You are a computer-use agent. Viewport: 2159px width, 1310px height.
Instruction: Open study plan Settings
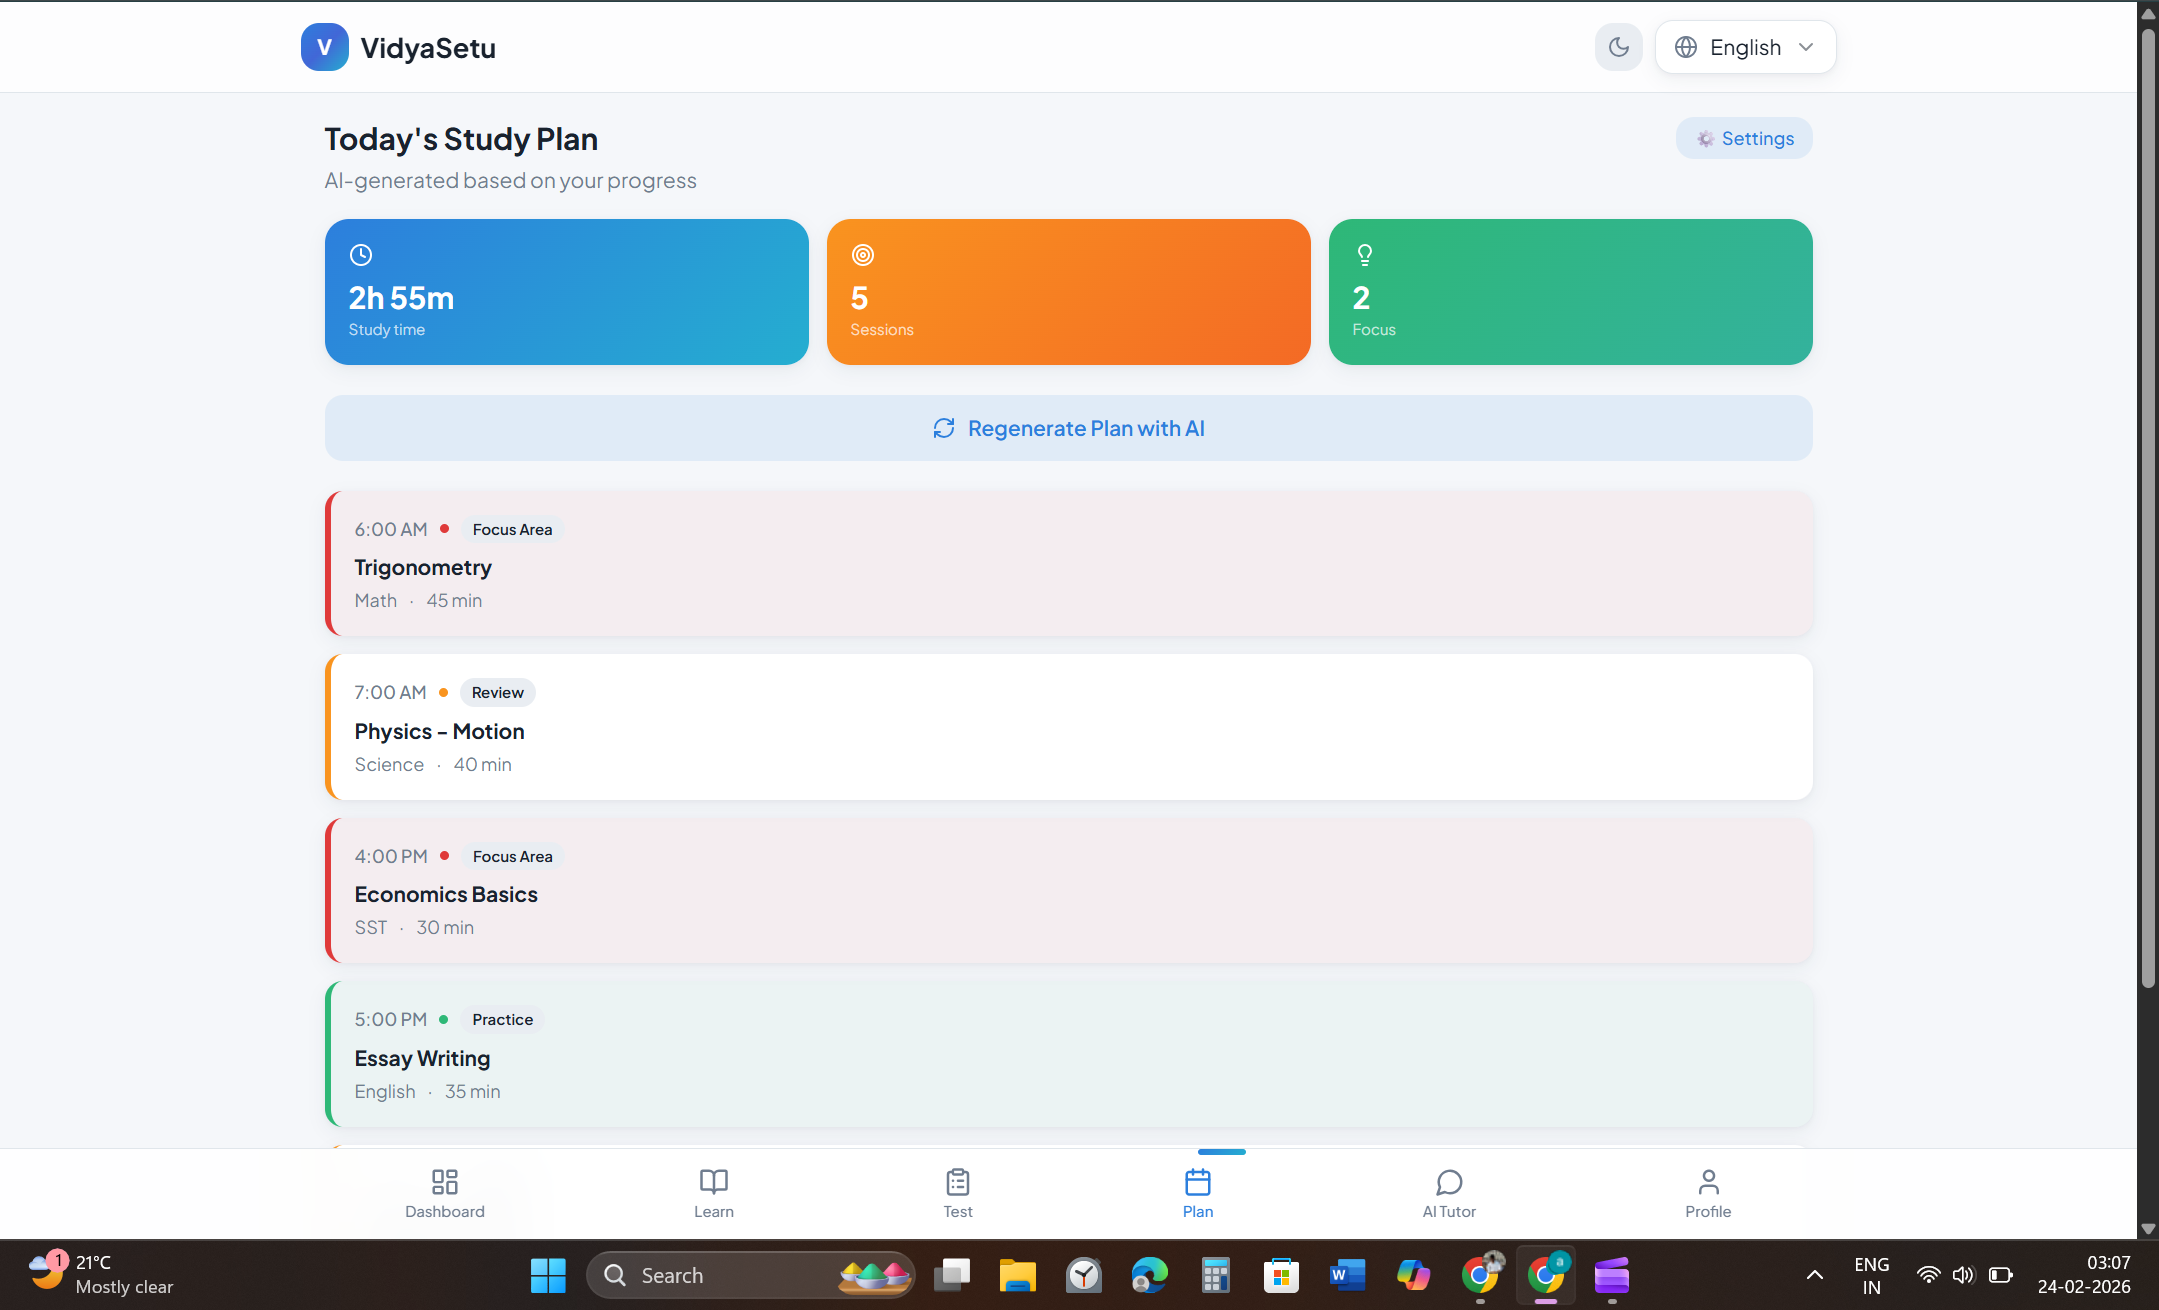pos(1743,138)
